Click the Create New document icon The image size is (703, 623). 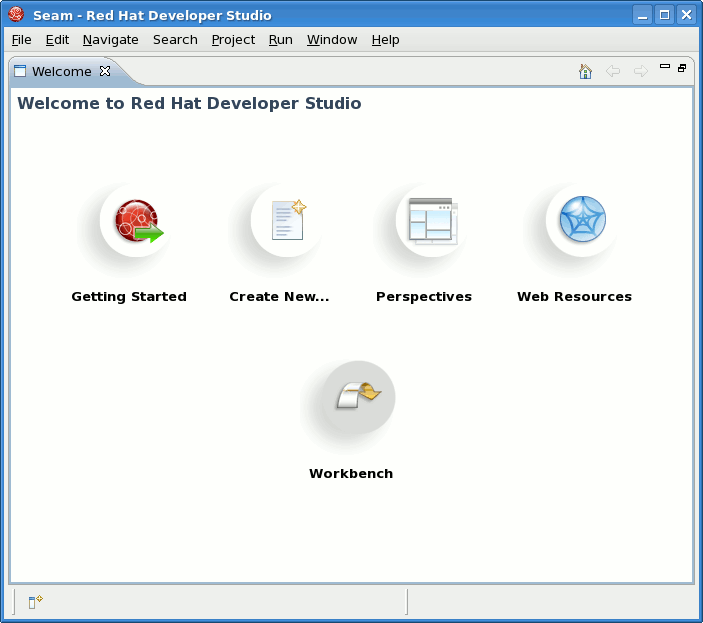coord(288,220)
